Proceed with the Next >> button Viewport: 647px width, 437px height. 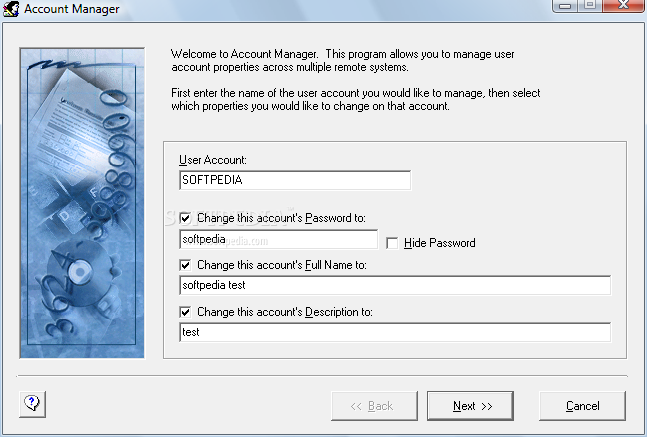[470, 406]
